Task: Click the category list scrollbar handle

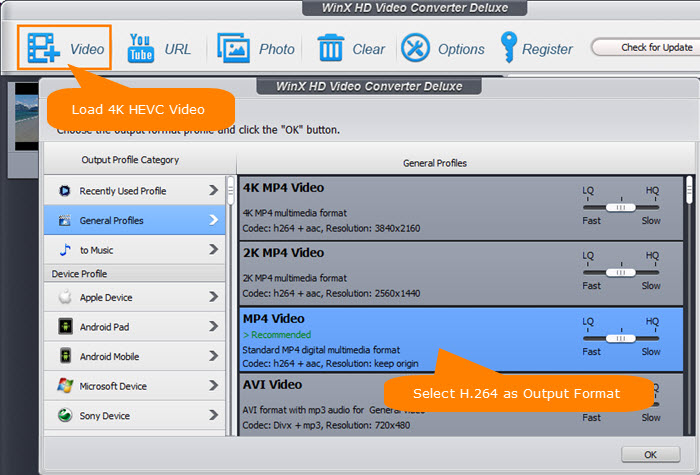Action: [x=231, y=191]
